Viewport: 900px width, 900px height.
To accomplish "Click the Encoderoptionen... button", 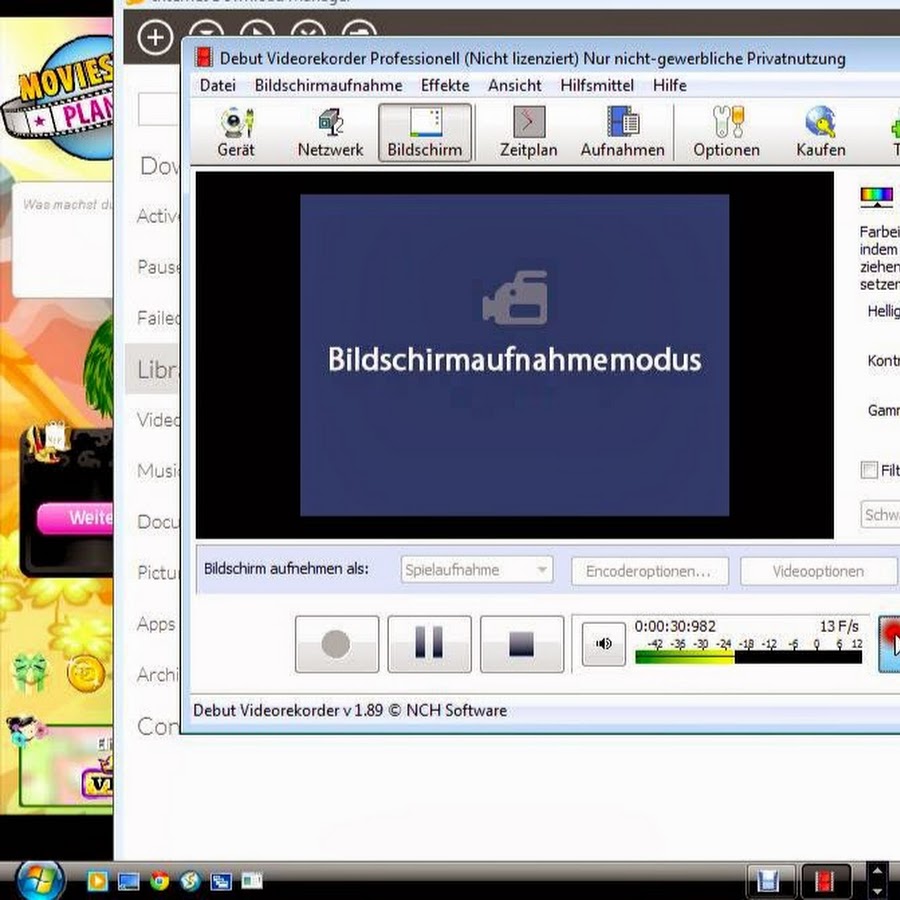I will pos(650,571).
